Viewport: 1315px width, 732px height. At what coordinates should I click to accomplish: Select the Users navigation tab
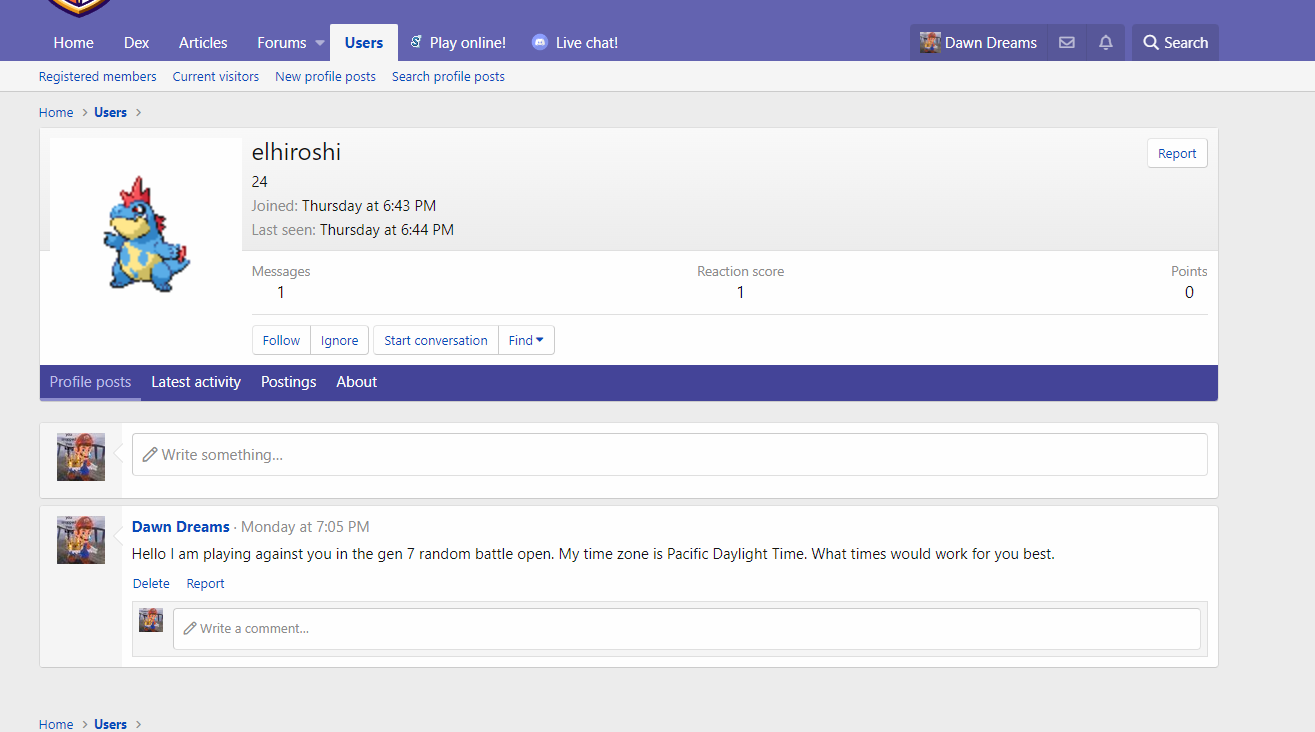tap(364, 43)
